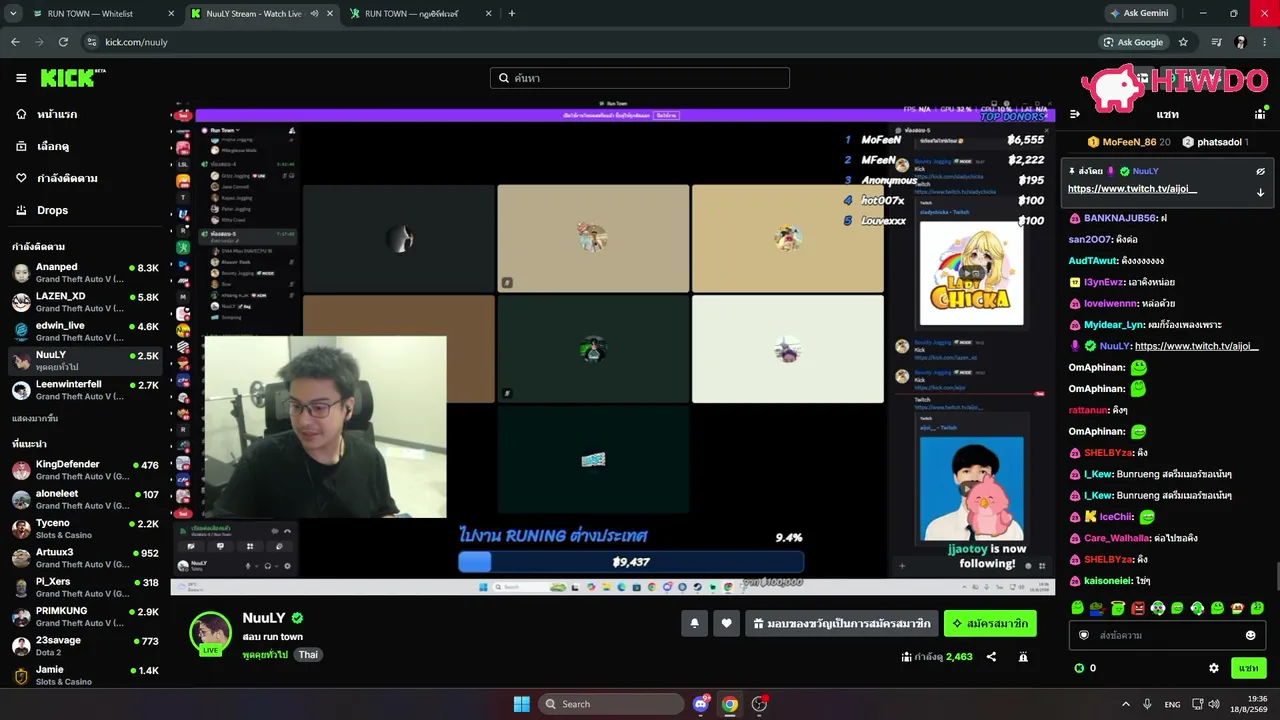Open PRIMKUNG recommended channel
The width and height of the screenshot is (1280, 720).
85,616
